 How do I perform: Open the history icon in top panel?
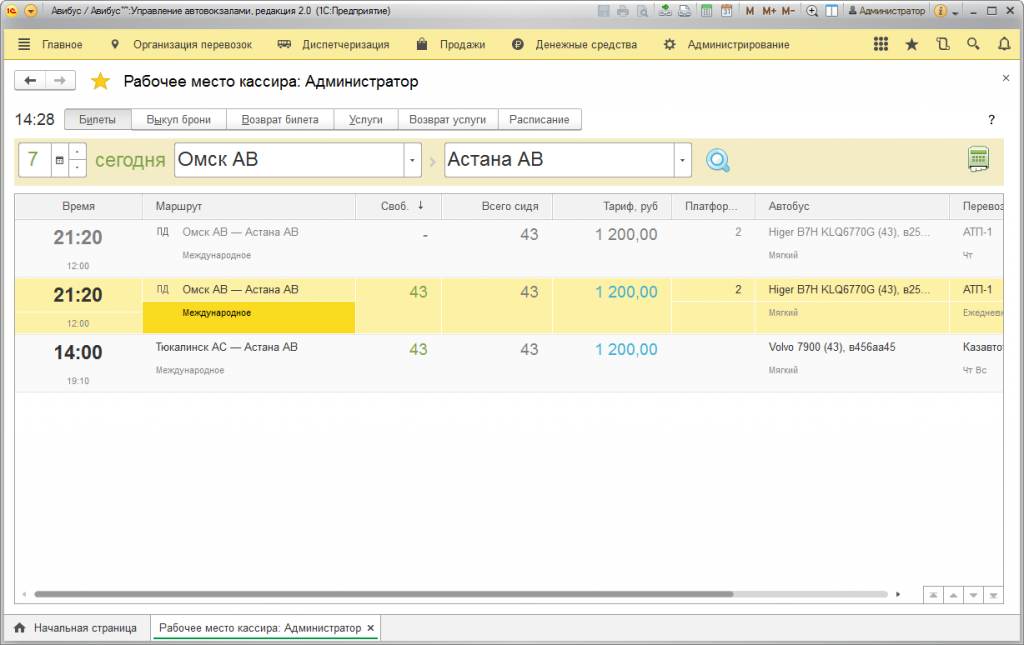[942, 44]
